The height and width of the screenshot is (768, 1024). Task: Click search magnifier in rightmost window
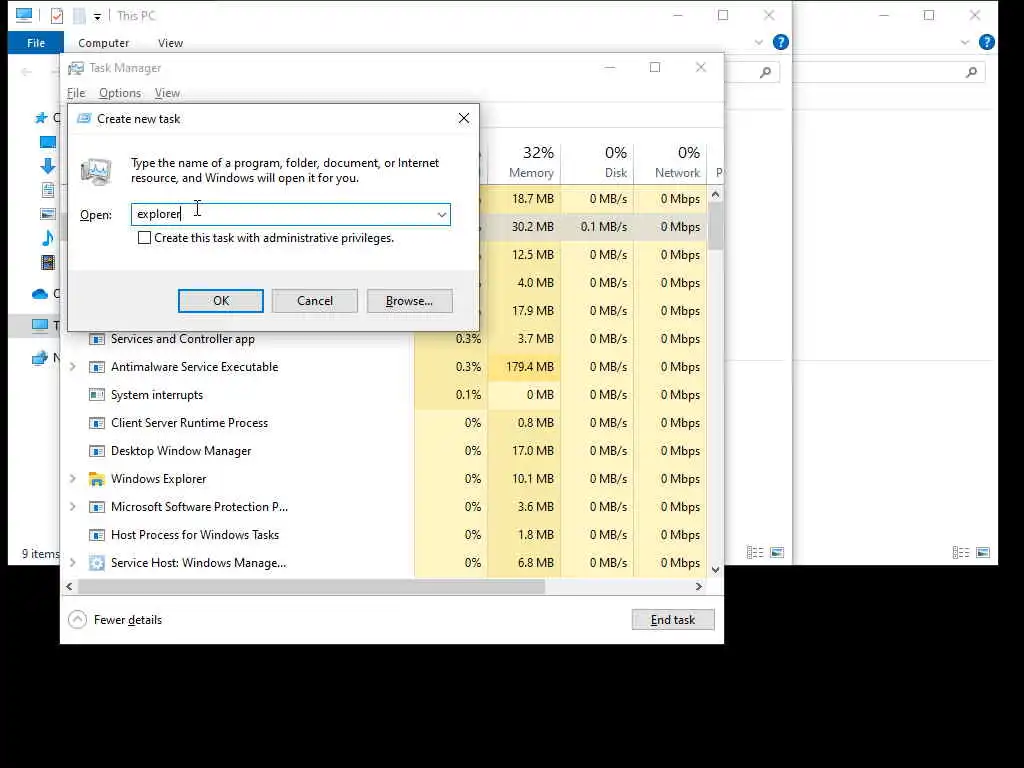(x=972, y=72)
